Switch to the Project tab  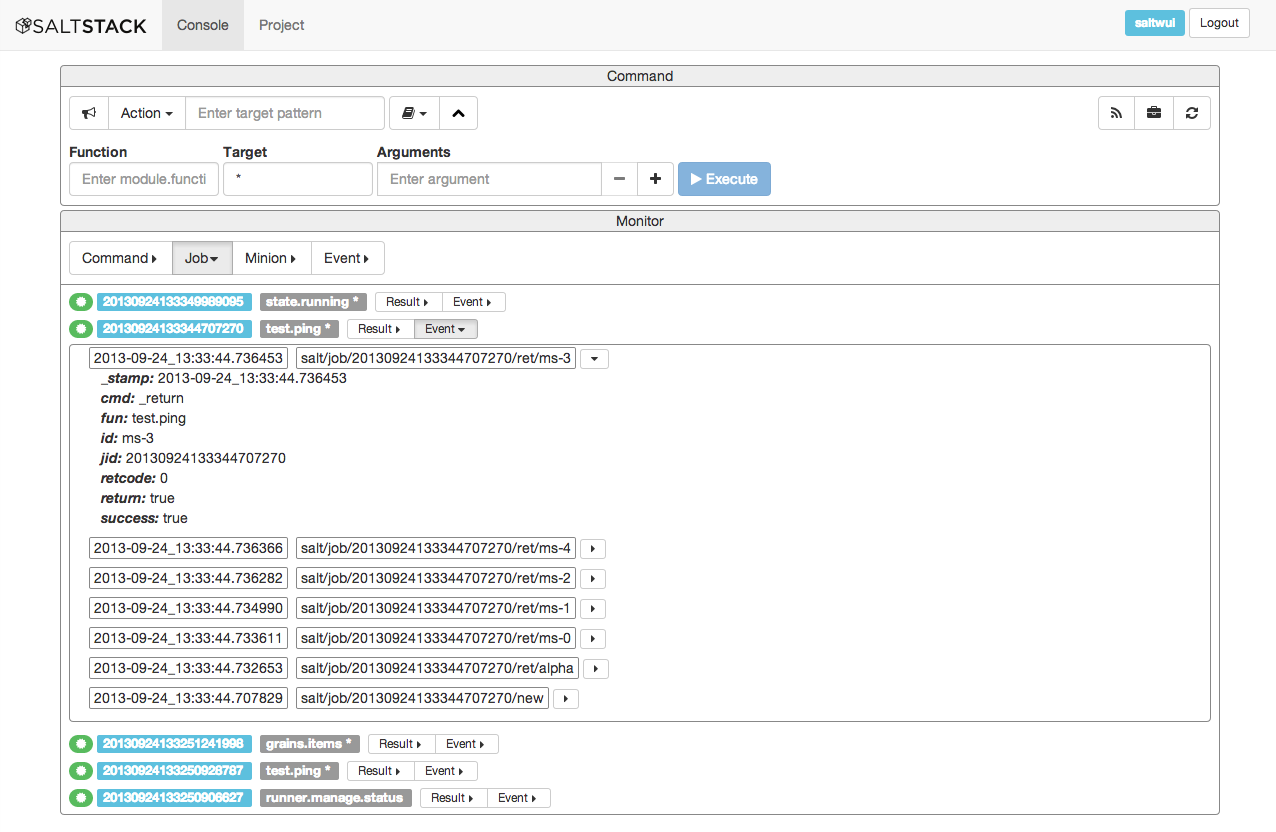click(281, 25)
